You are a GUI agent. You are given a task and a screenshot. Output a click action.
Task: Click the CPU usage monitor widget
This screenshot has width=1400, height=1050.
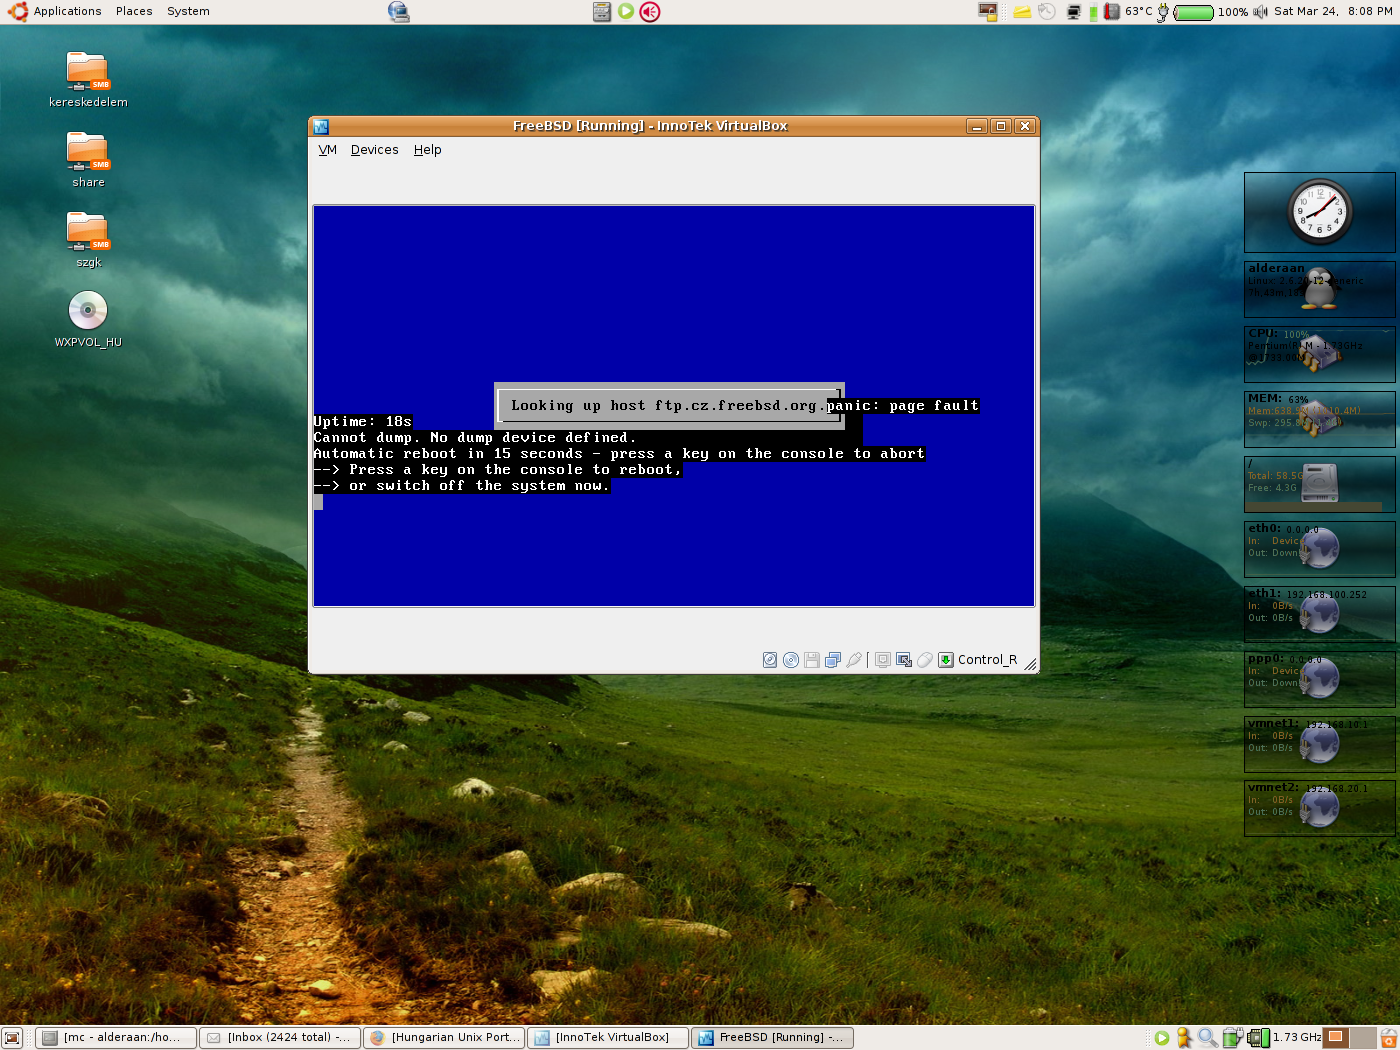(1320, 355)
